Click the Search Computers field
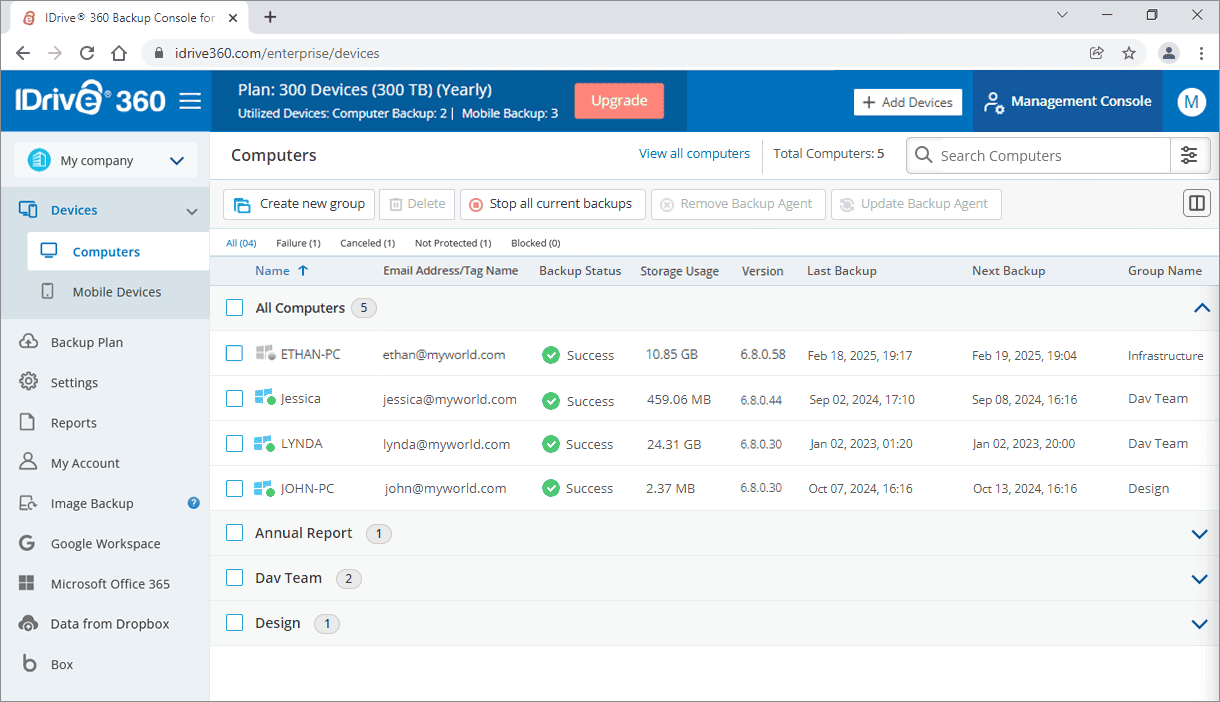 (x=1040, y=155)
